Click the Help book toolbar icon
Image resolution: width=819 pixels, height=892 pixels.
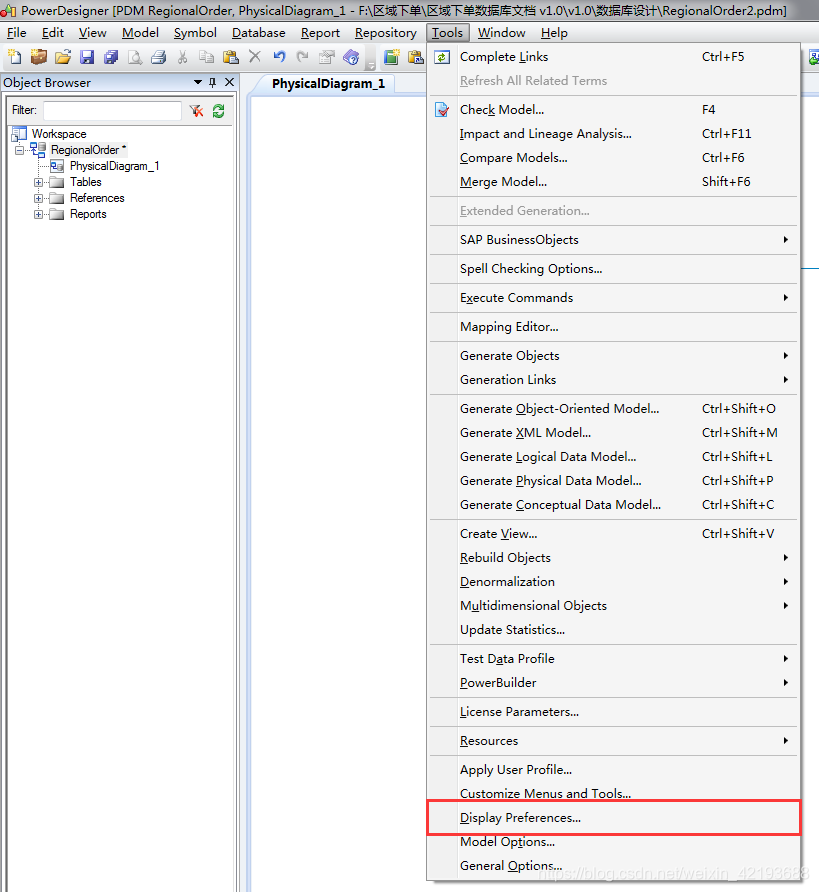tap(351, 57)
